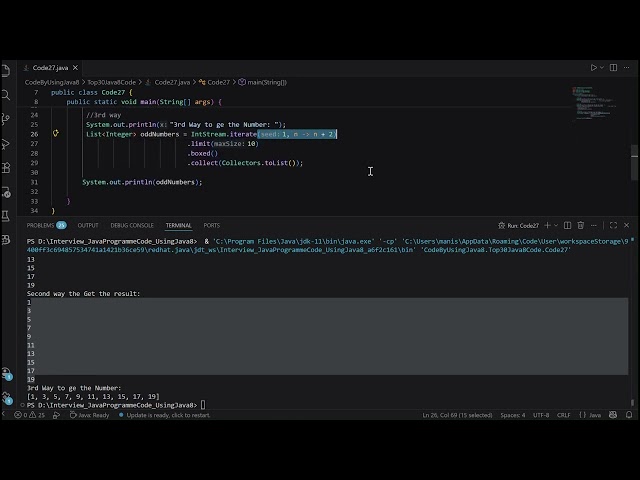Open editor More Actions ellipsis

pos(627,68)
